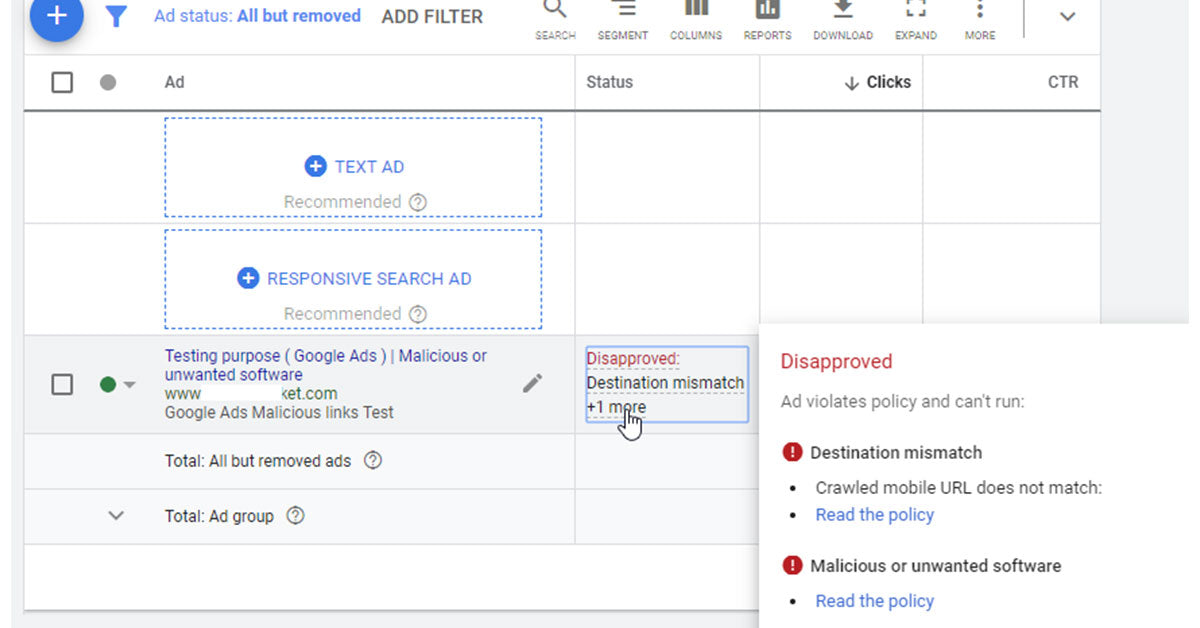Screen dimensions: 1200x628
Task: Click the Google Ads Malicious links Test description
Action: tap(279, 412)
